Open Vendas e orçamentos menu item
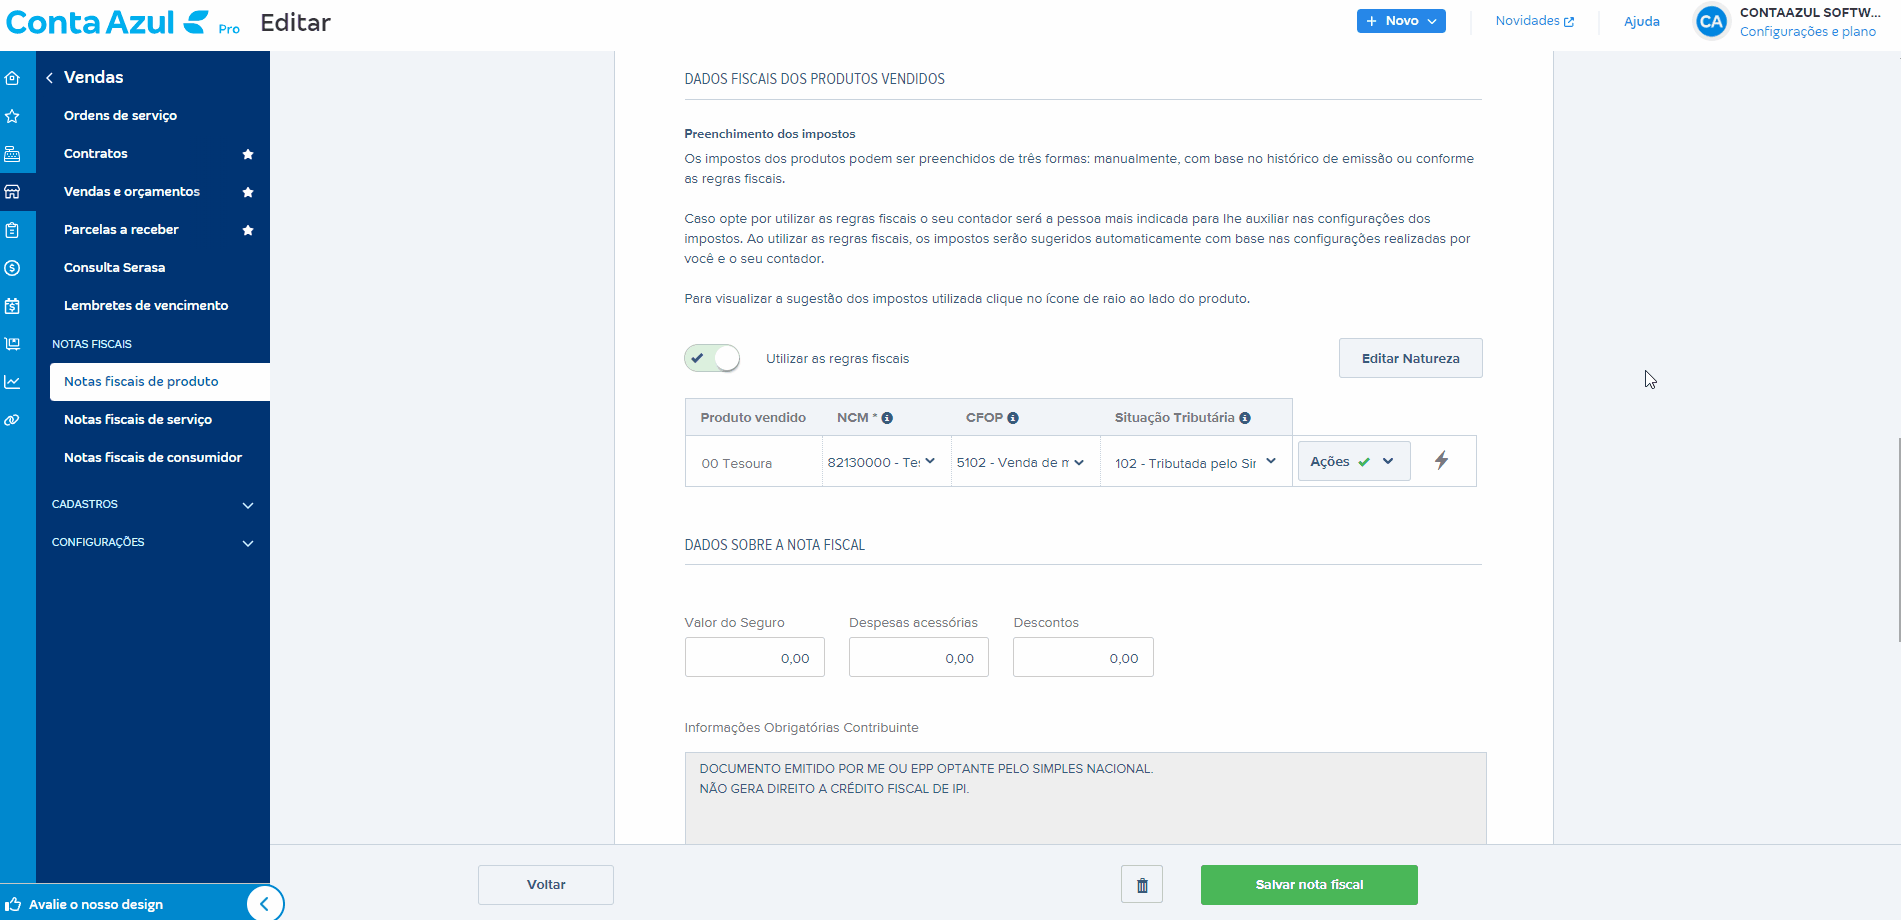Screen dimensions: 1901x920 (132, 192)
